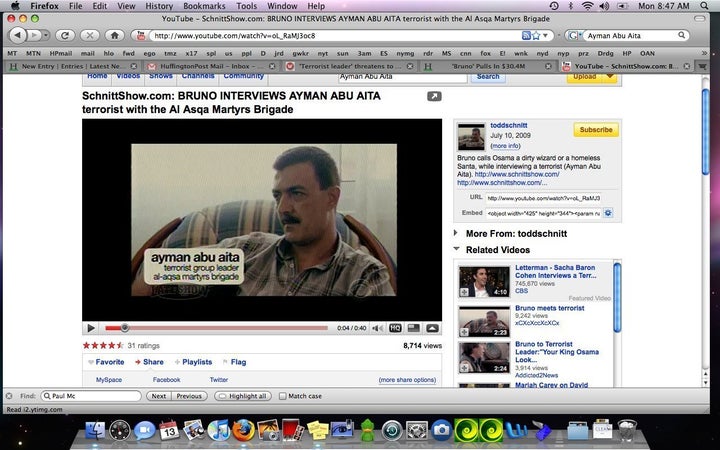Collapse the Related Videos section

click(x=456, y=249)
